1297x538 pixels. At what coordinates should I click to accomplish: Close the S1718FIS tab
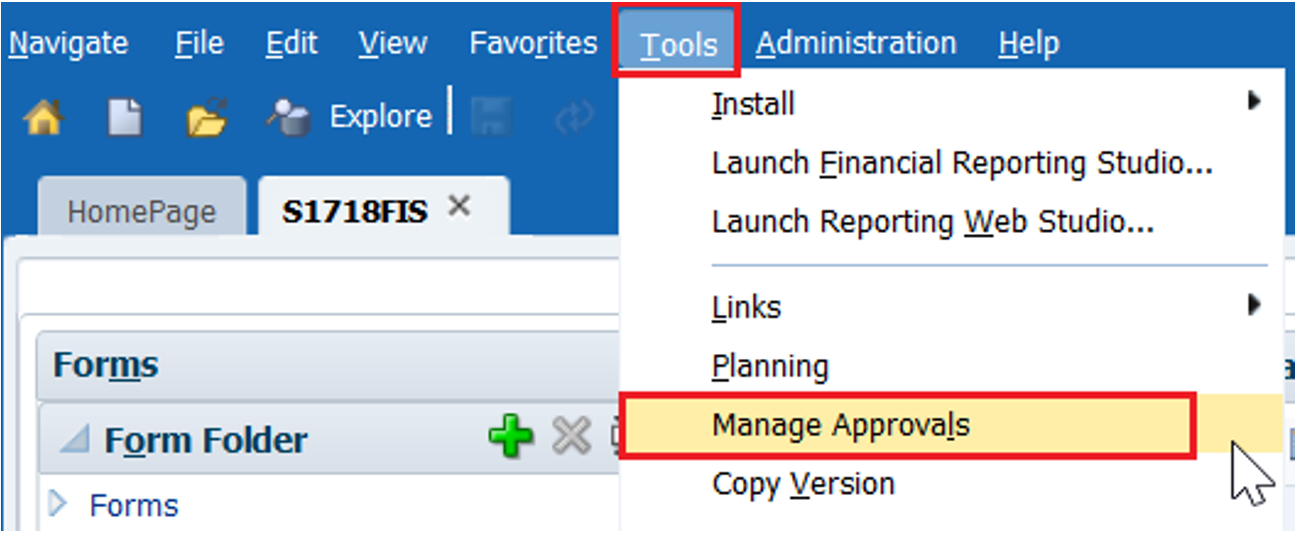point(459,207)
